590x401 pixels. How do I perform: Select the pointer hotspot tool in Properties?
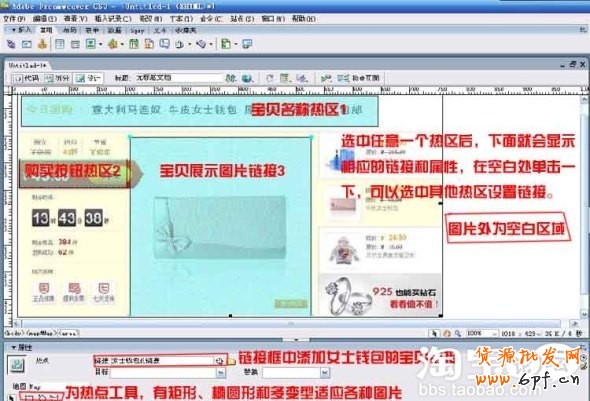[x=11, y=397]
